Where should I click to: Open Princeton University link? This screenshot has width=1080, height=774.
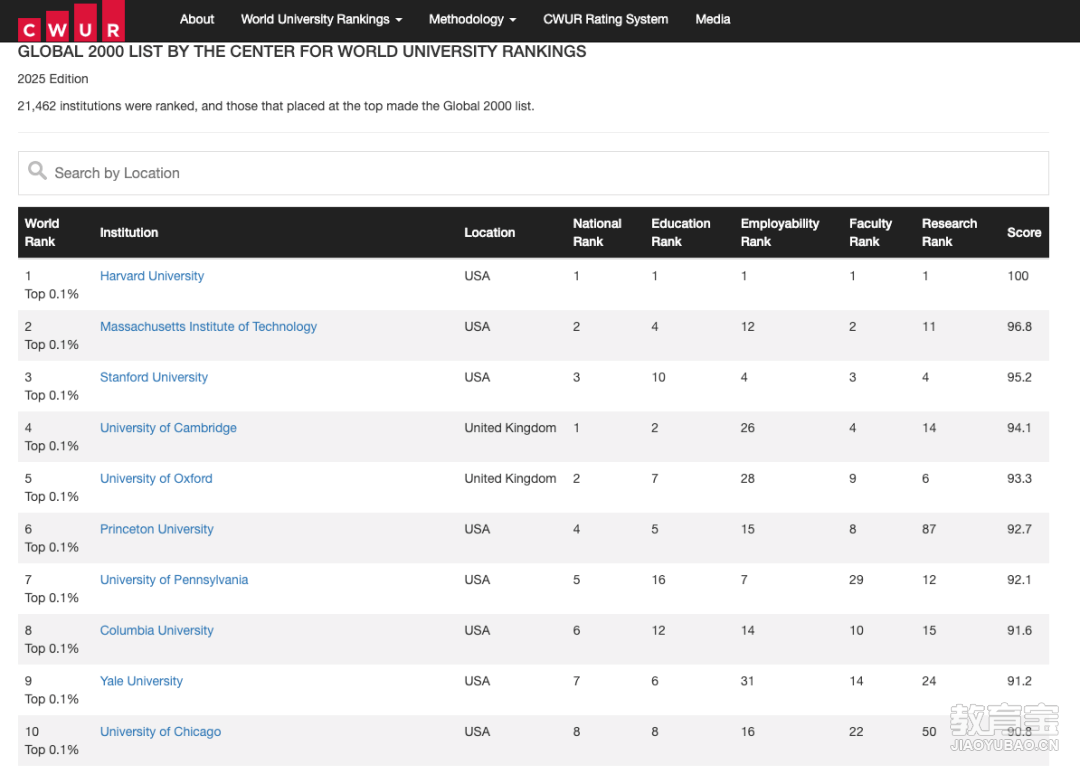pyautogui.click(x=157, y=529)
